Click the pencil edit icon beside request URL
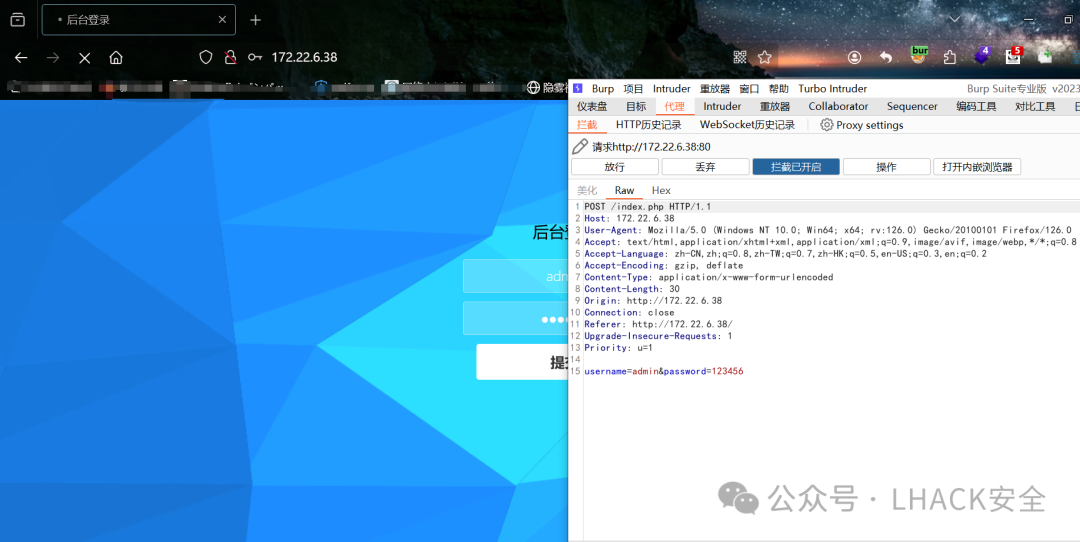 [x=581, y=146]
